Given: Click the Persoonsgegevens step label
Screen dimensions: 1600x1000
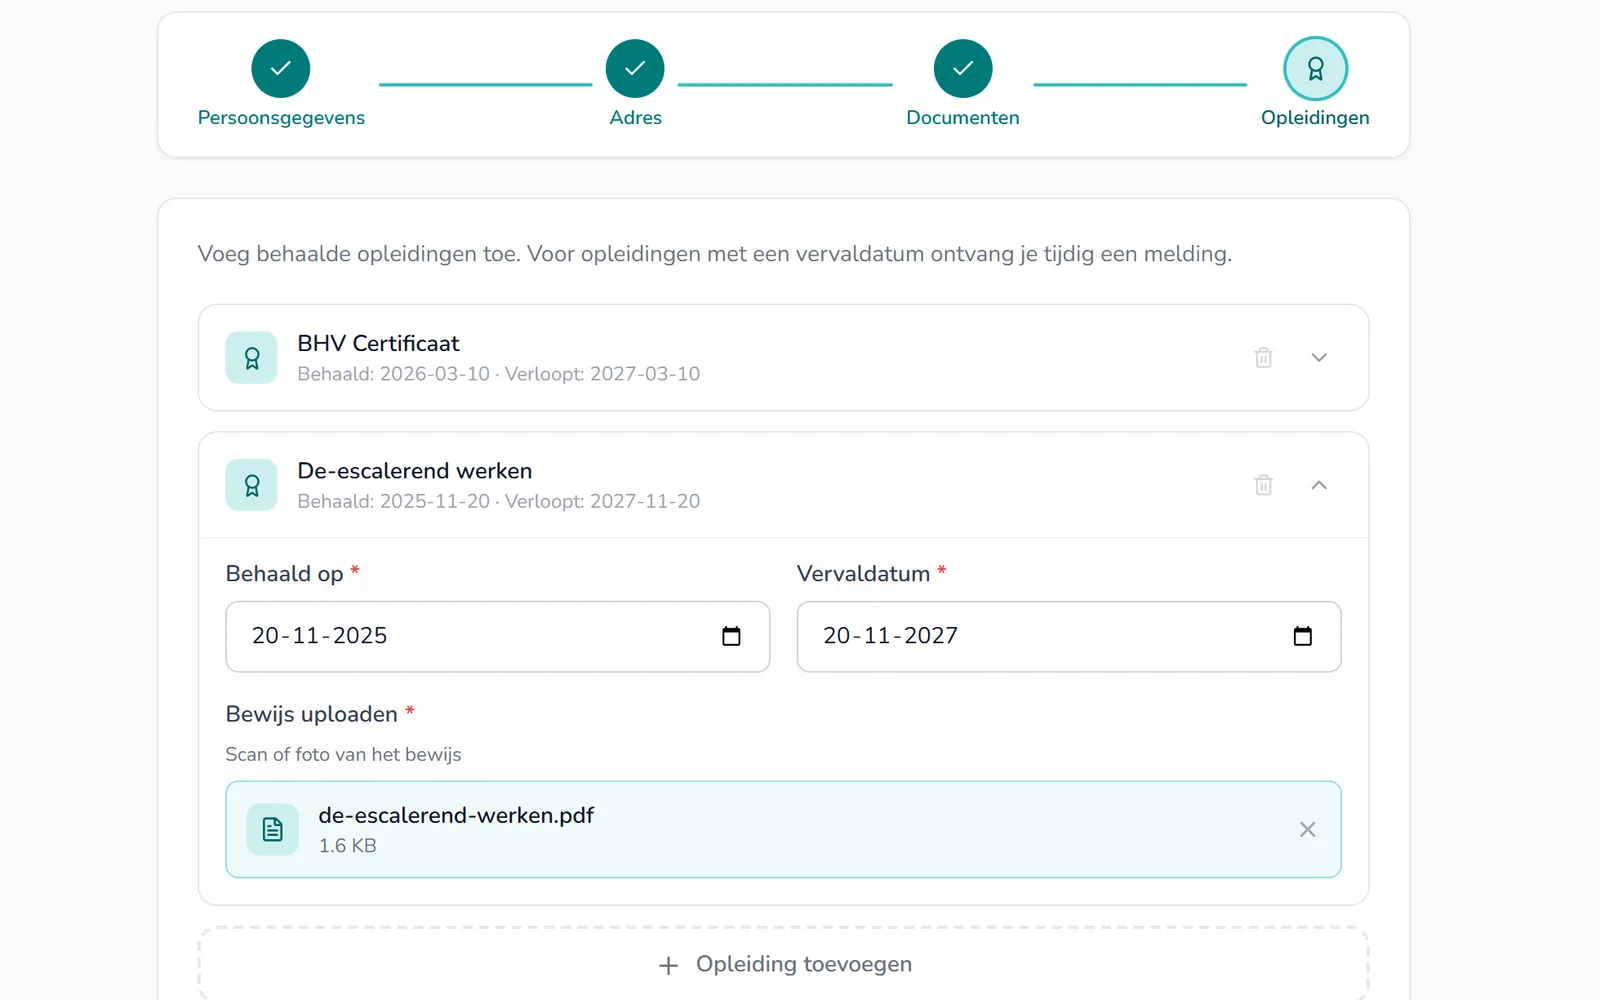Looking at the screenshot, I should [281, 118].
